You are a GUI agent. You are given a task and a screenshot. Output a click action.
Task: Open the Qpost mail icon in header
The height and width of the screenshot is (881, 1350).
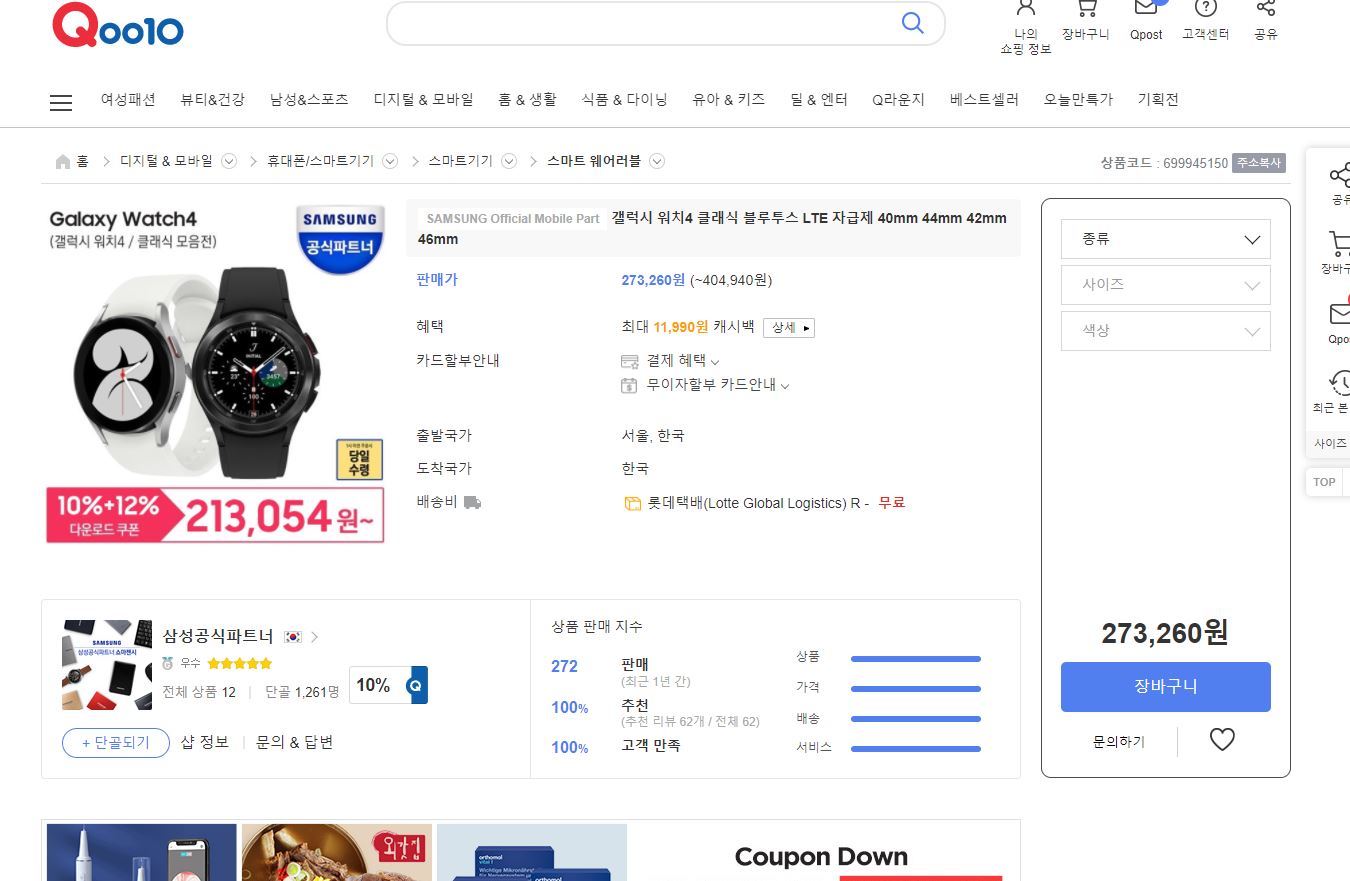(x=1146, y=9)
